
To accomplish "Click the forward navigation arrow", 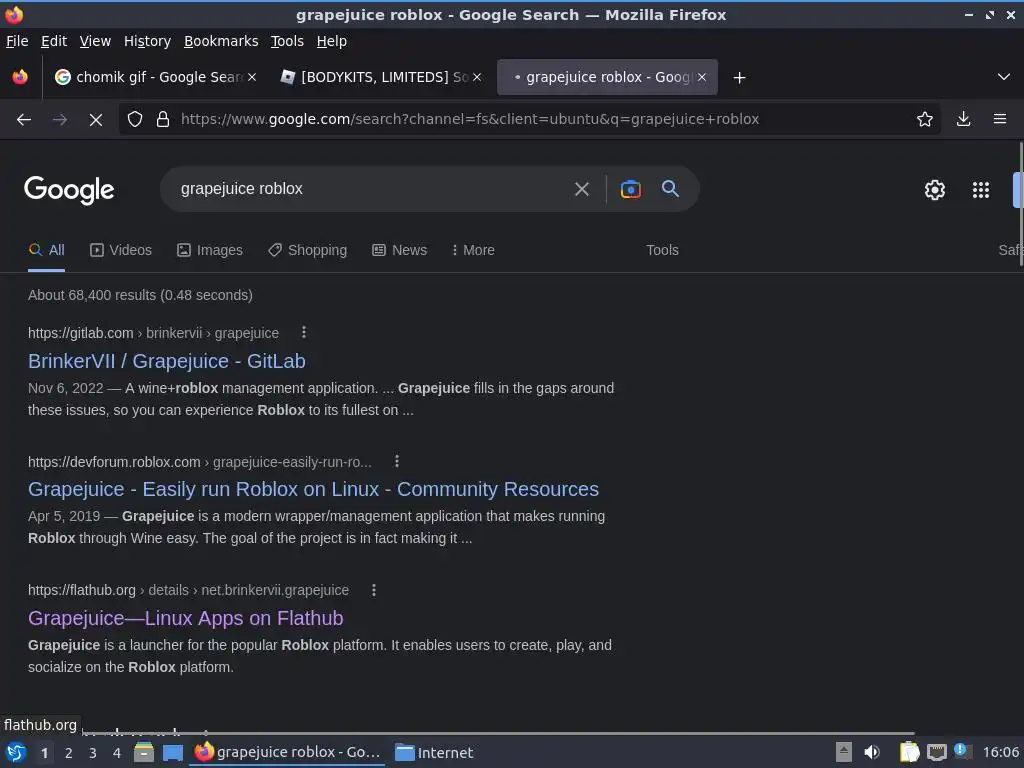I will (59, 120).
